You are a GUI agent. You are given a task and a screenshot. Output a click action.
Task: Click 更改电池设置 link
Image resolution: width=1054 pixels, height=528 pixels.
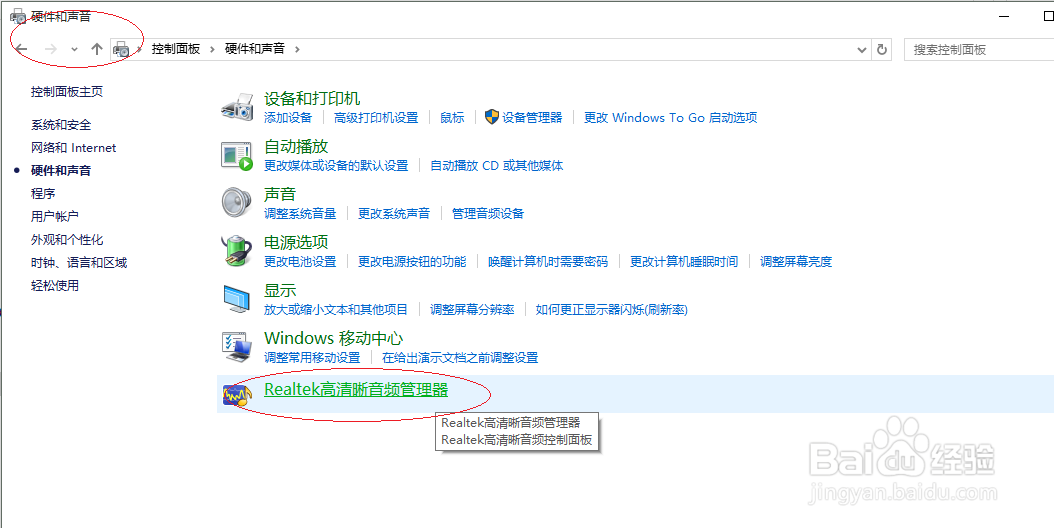point(300,262)
